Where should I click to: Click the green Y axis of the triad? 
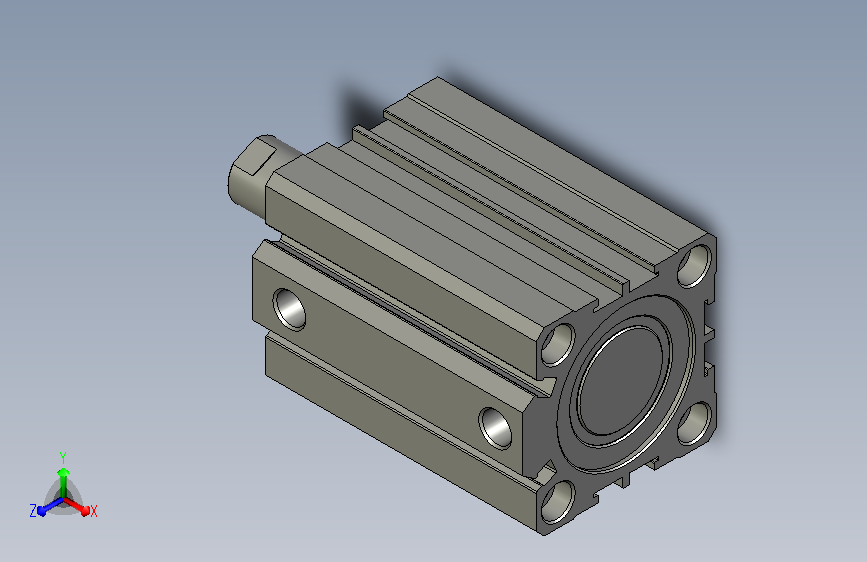click(x=64, y=483)
